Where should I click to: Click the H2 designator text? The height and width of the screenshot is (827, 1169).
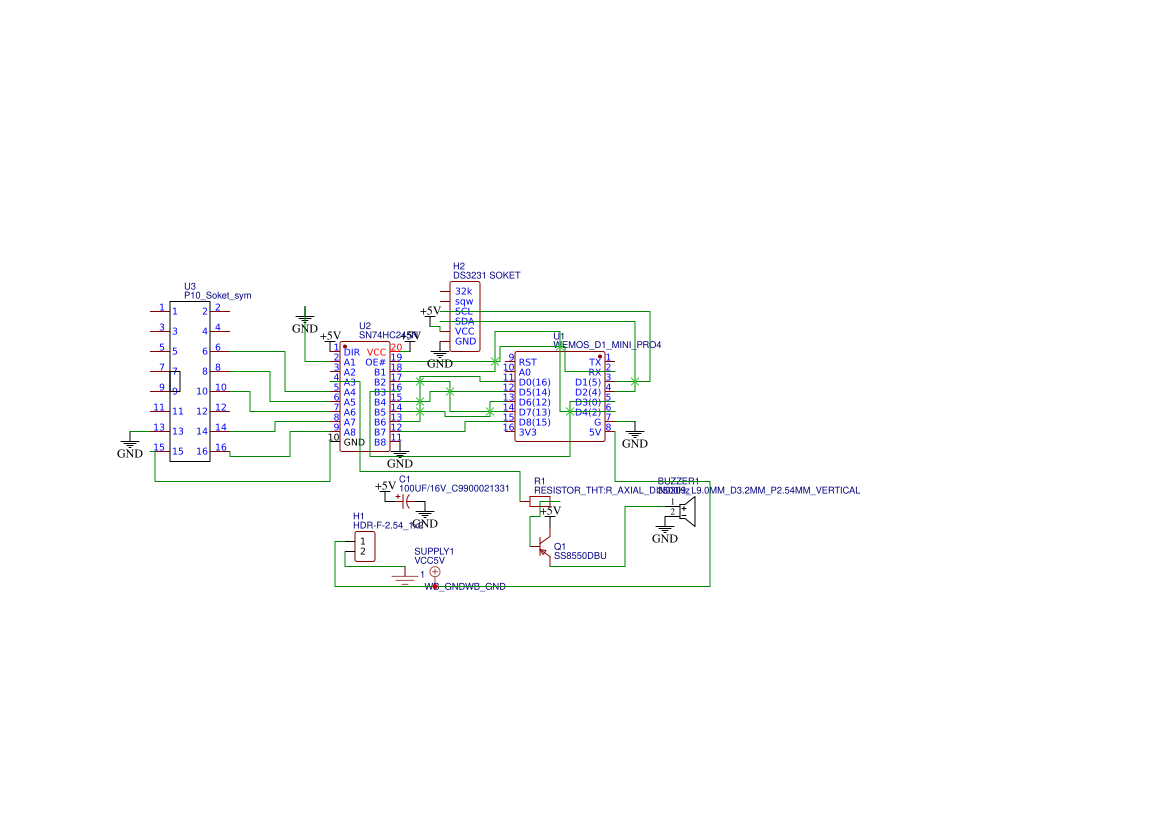tap(459, 266)
